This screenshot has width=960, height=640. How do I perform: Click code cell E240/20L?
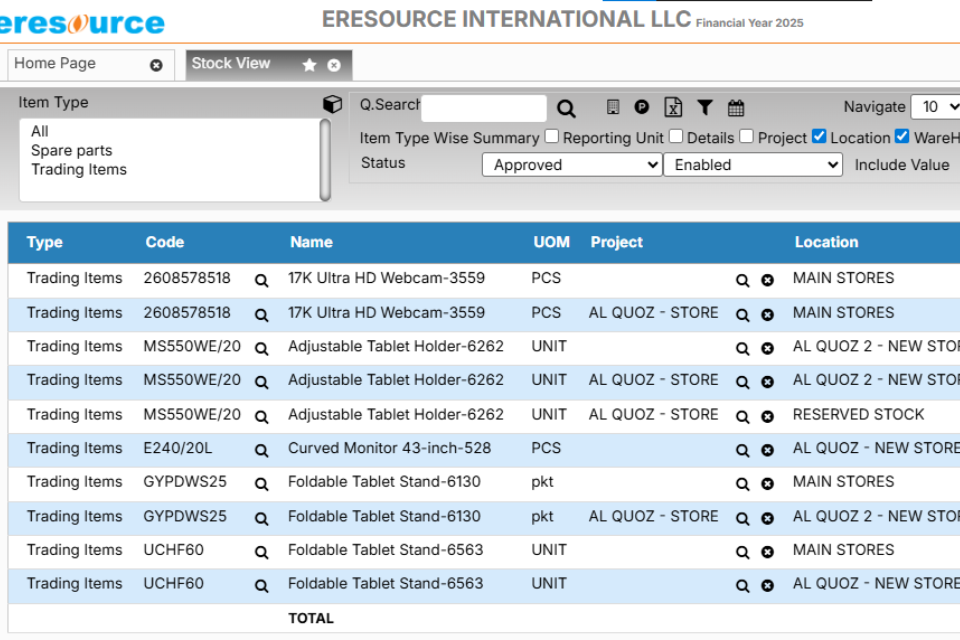pos(178,448)
